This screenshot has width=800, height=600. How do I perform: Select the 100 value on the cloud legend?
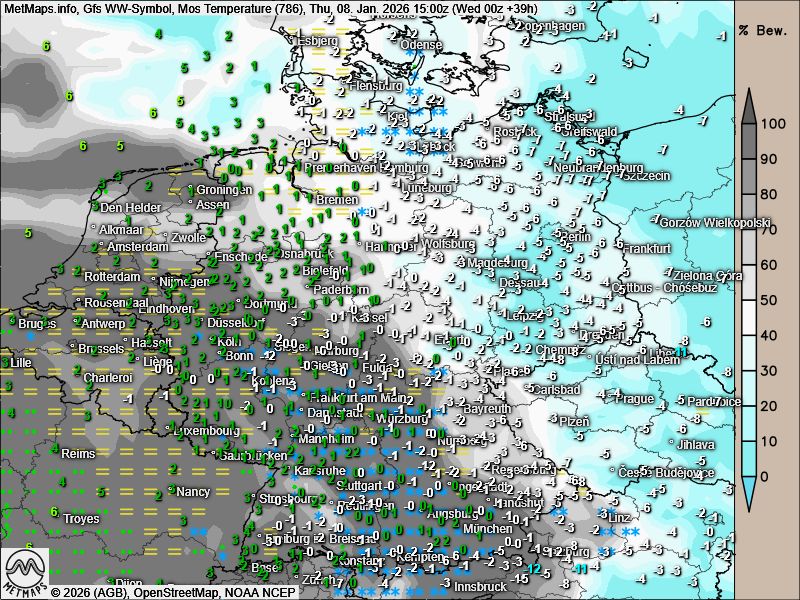pyautogui.click(x=770, y=125)
